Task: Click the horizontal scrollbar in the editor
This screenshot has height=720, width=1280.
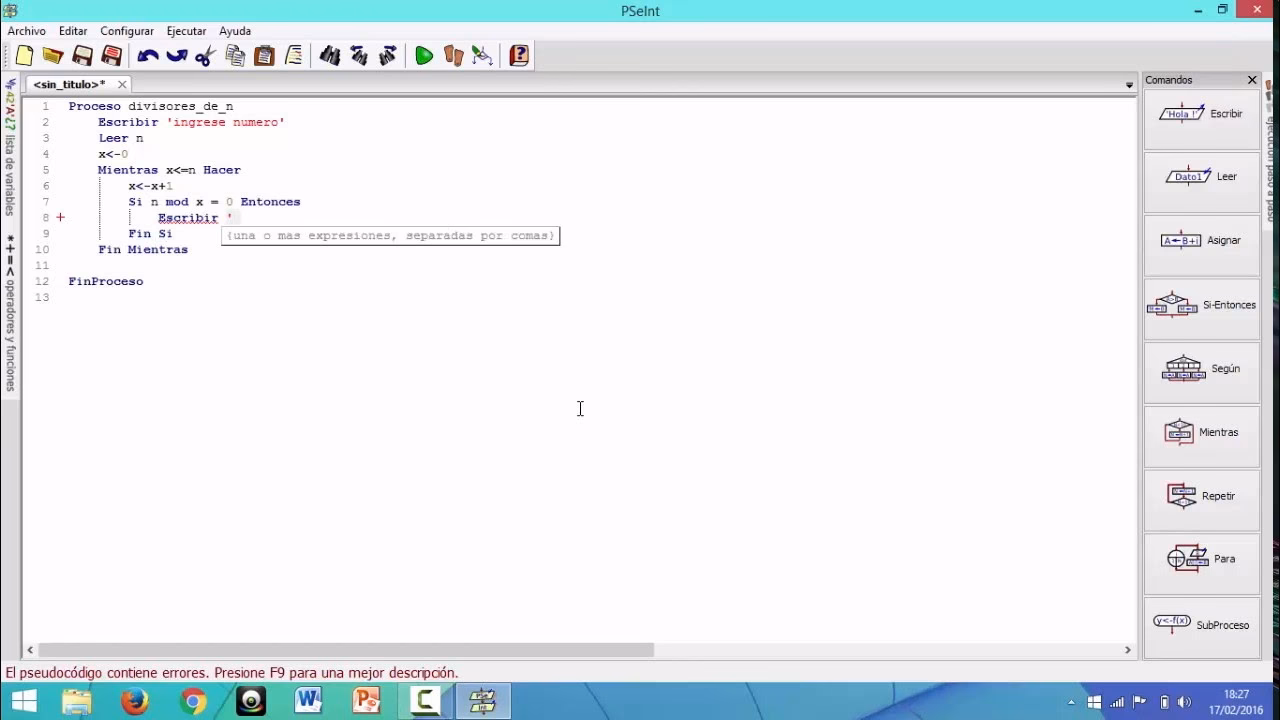Action: click(345, 650)
